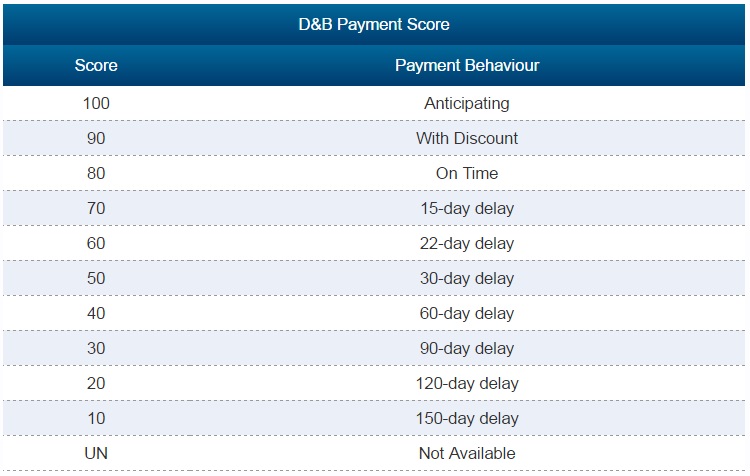Click the score 100 cell
Screen dimensions: 750x476
click(x=96, y=103)
